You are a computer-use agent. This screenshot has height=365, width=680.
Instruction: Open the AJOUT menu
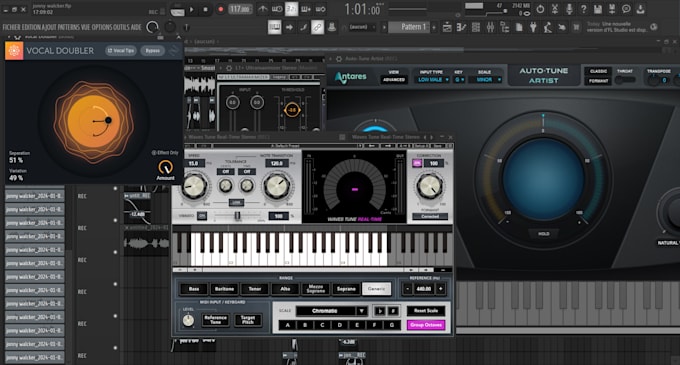(49, 27)
